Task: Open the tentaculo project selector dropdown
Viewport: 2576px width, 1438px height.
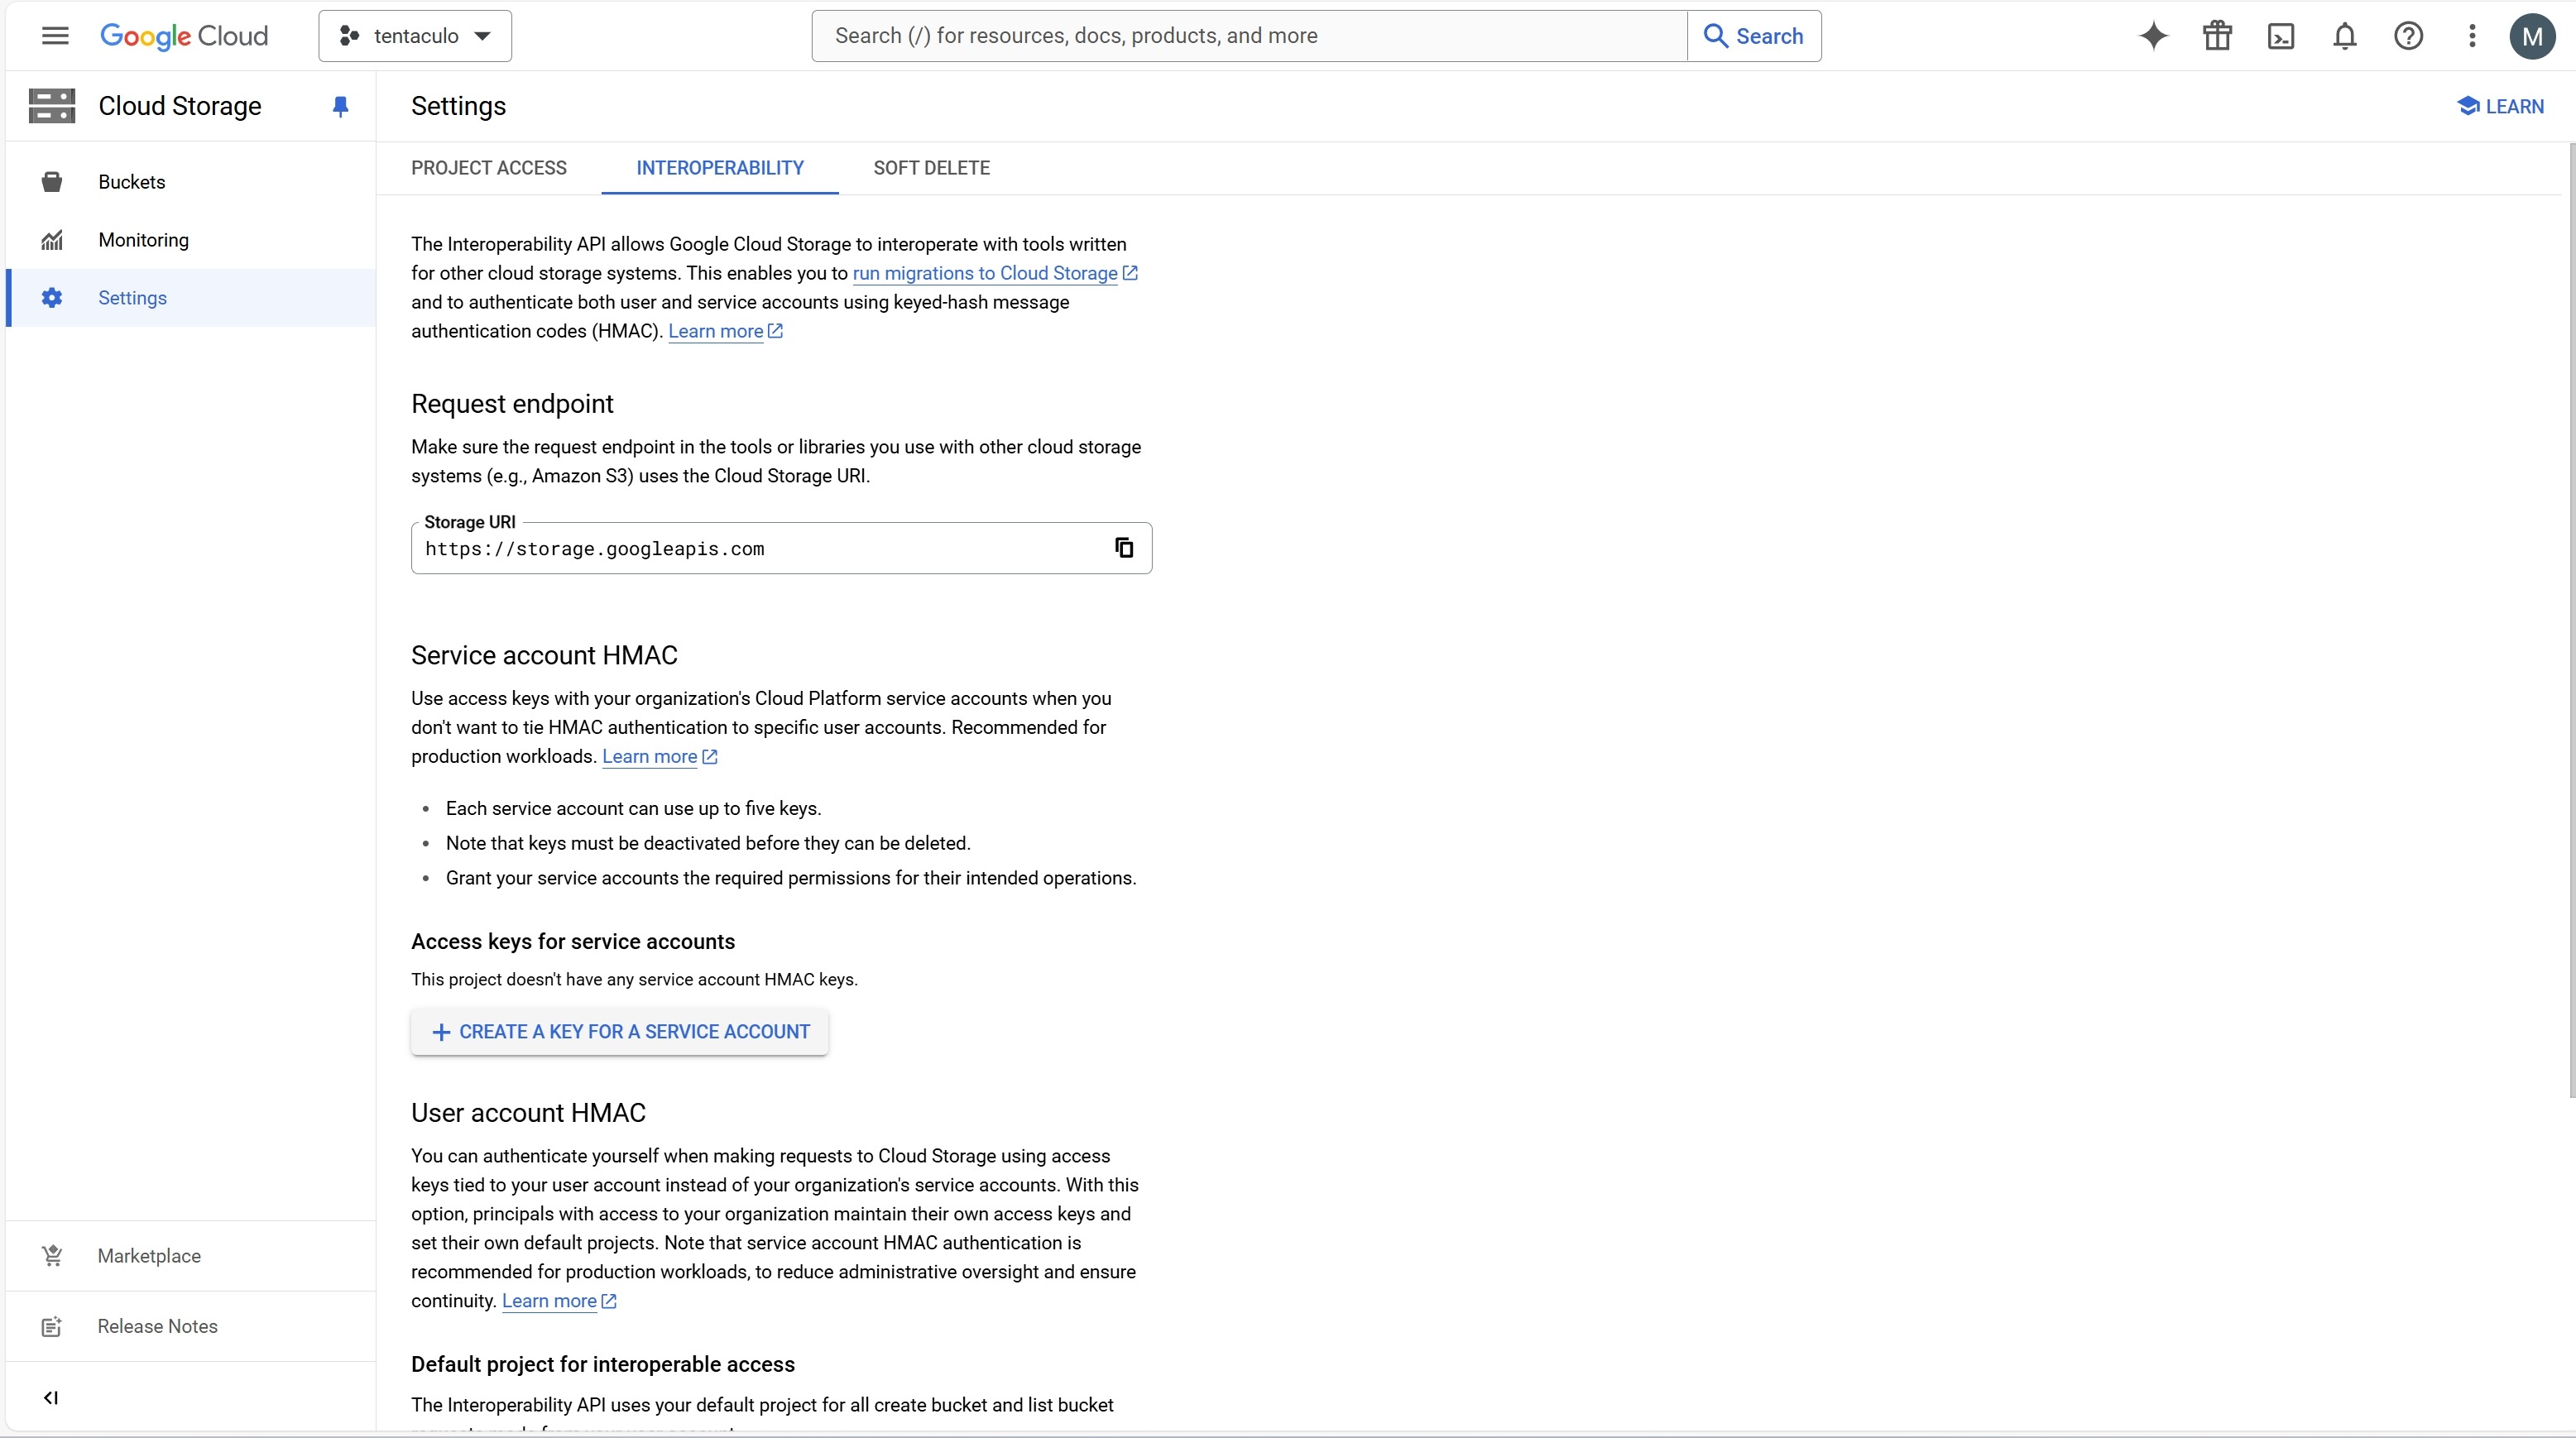Action: 415,36
